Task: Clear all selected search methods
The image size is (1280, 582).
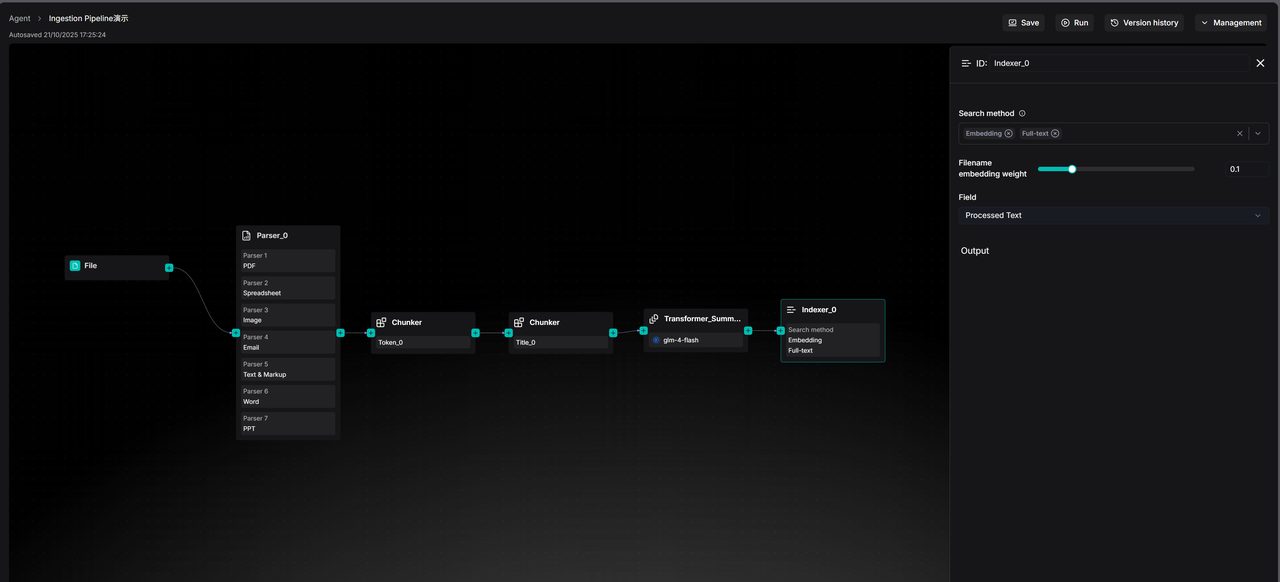Action: point(1240,134)
